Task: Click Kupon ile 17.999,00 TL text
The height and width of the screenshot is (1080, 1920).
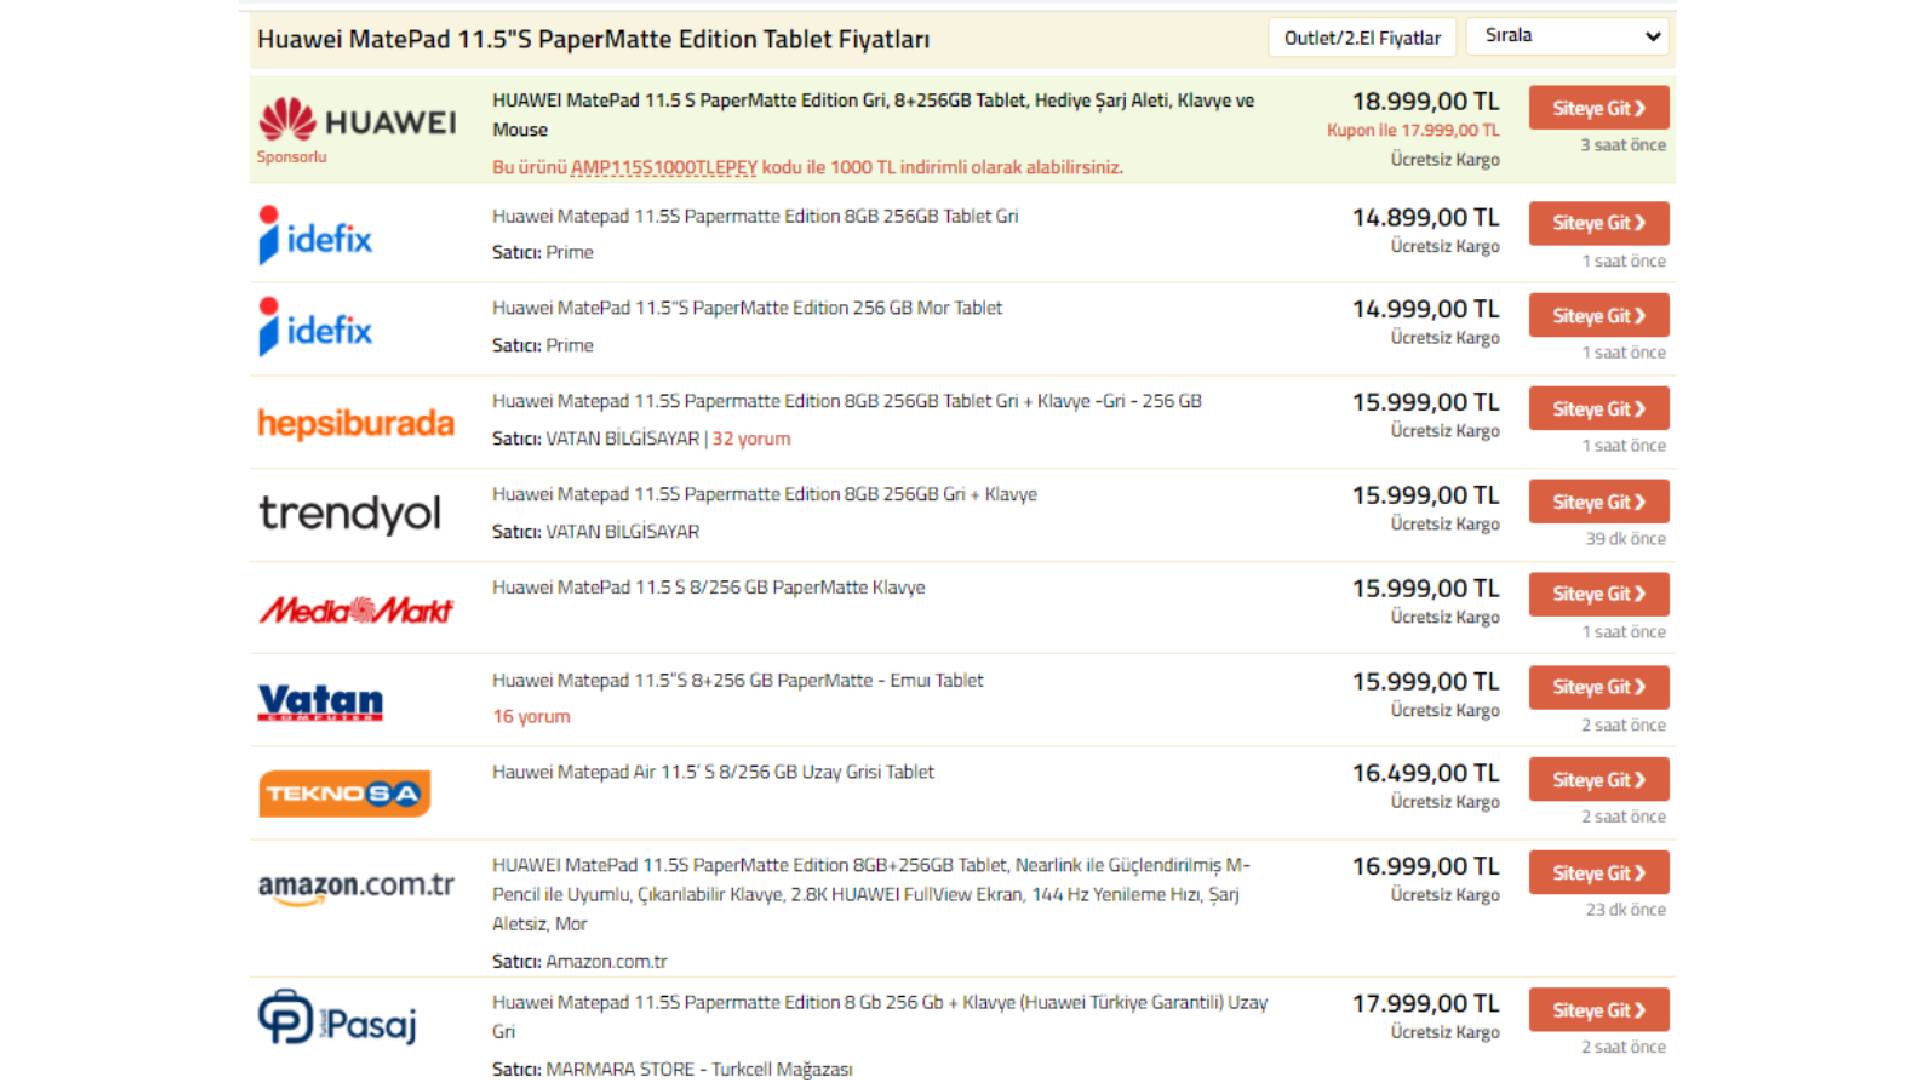Action: (x=1413, y=130)
